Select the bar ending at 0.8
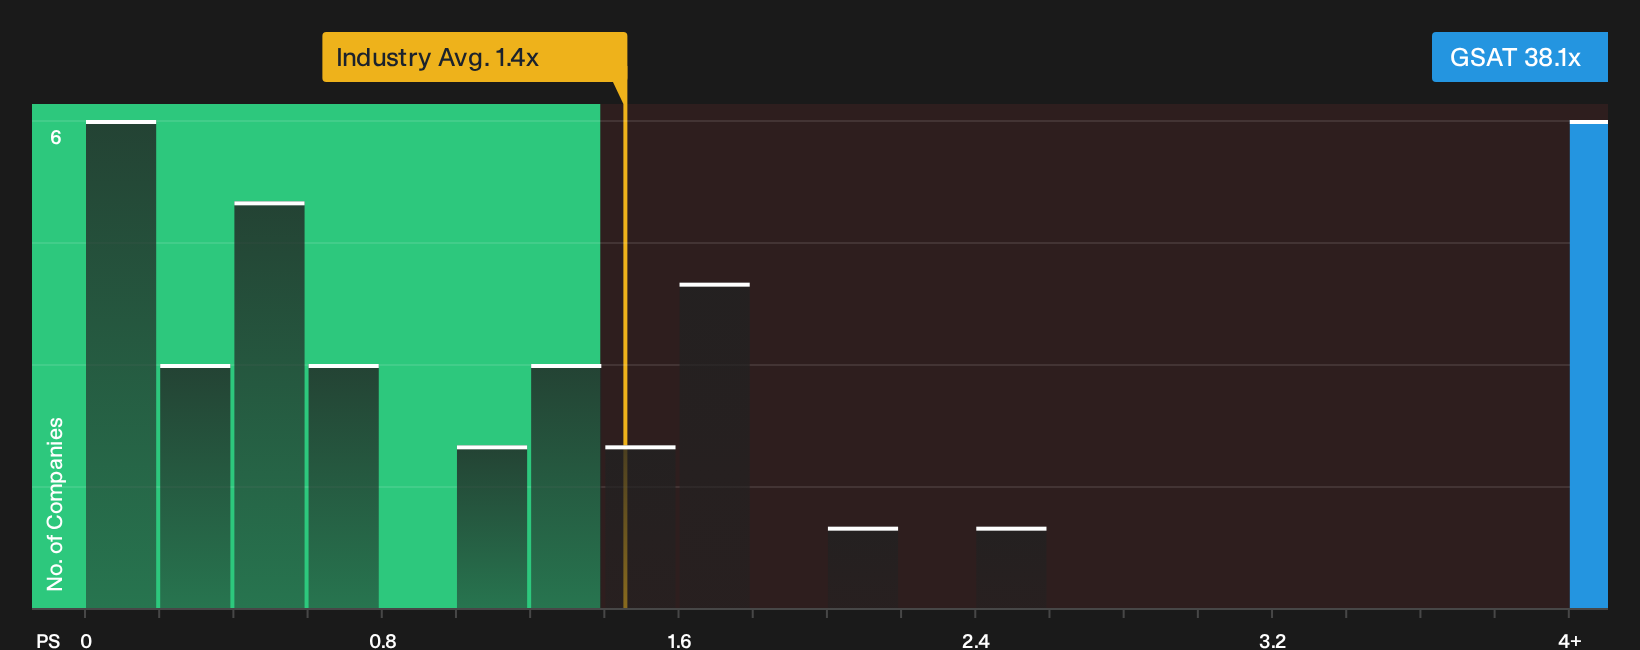 [x=344, y=486]
